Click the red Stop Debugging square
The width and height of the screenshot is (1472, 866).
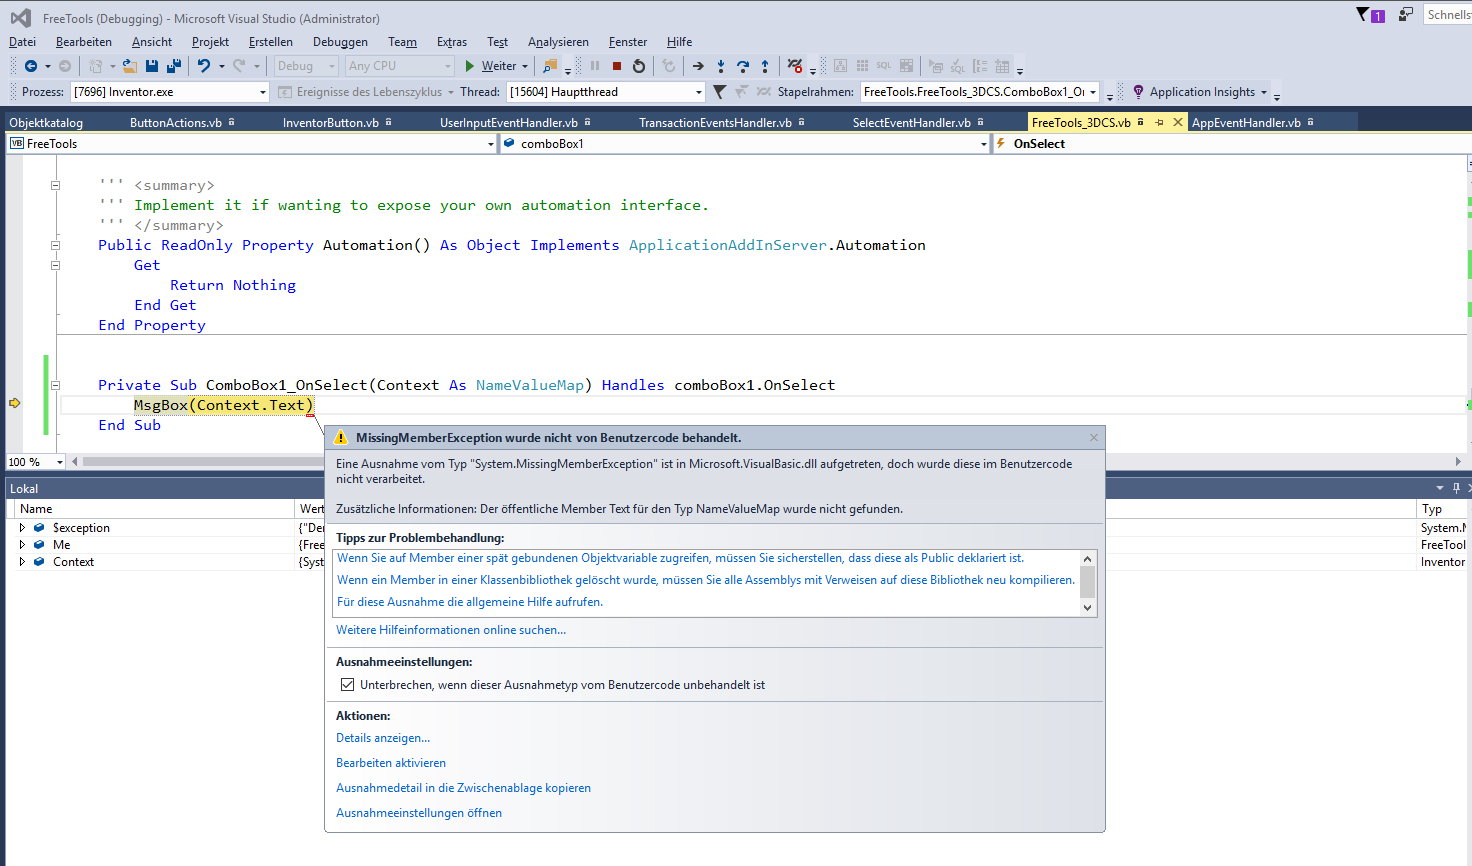pyautogui.click(x=617, y=66)
